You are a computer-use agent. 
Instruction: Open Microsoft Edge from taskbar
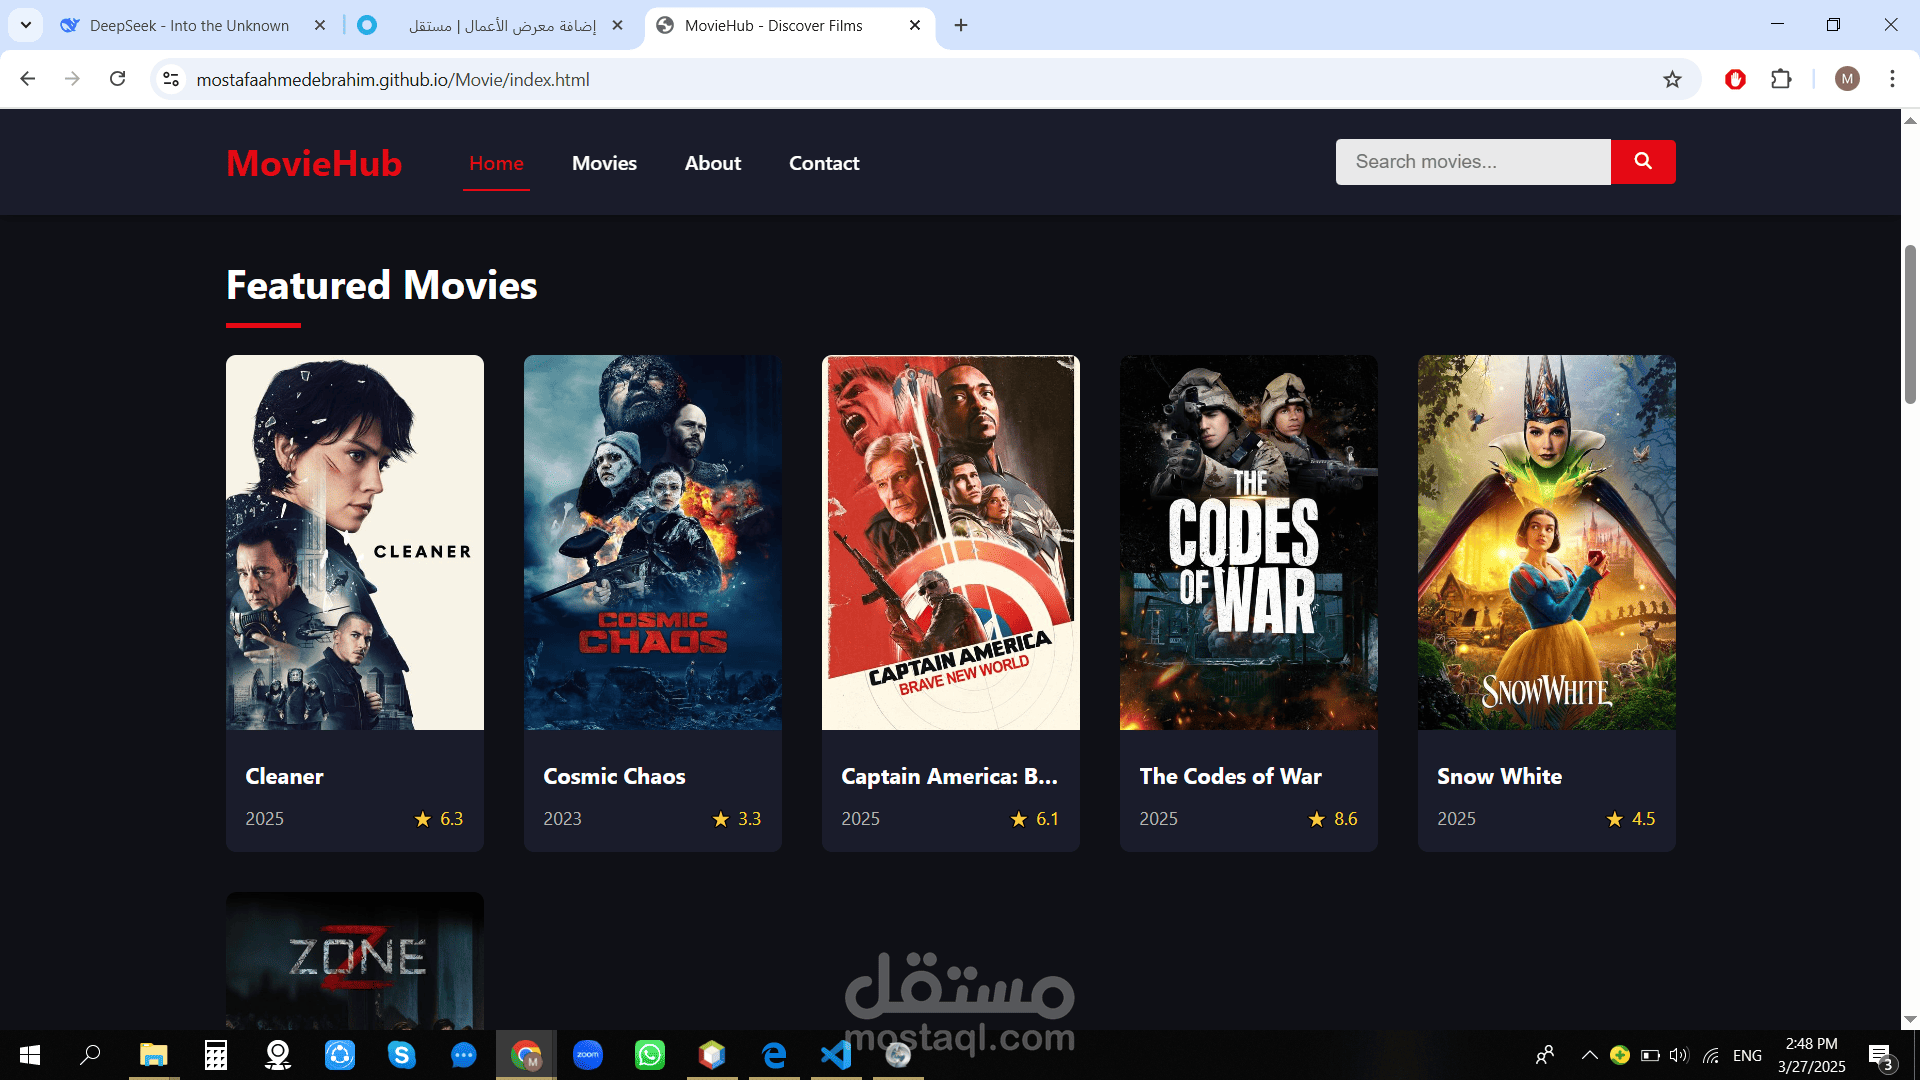coord(774,1055)
